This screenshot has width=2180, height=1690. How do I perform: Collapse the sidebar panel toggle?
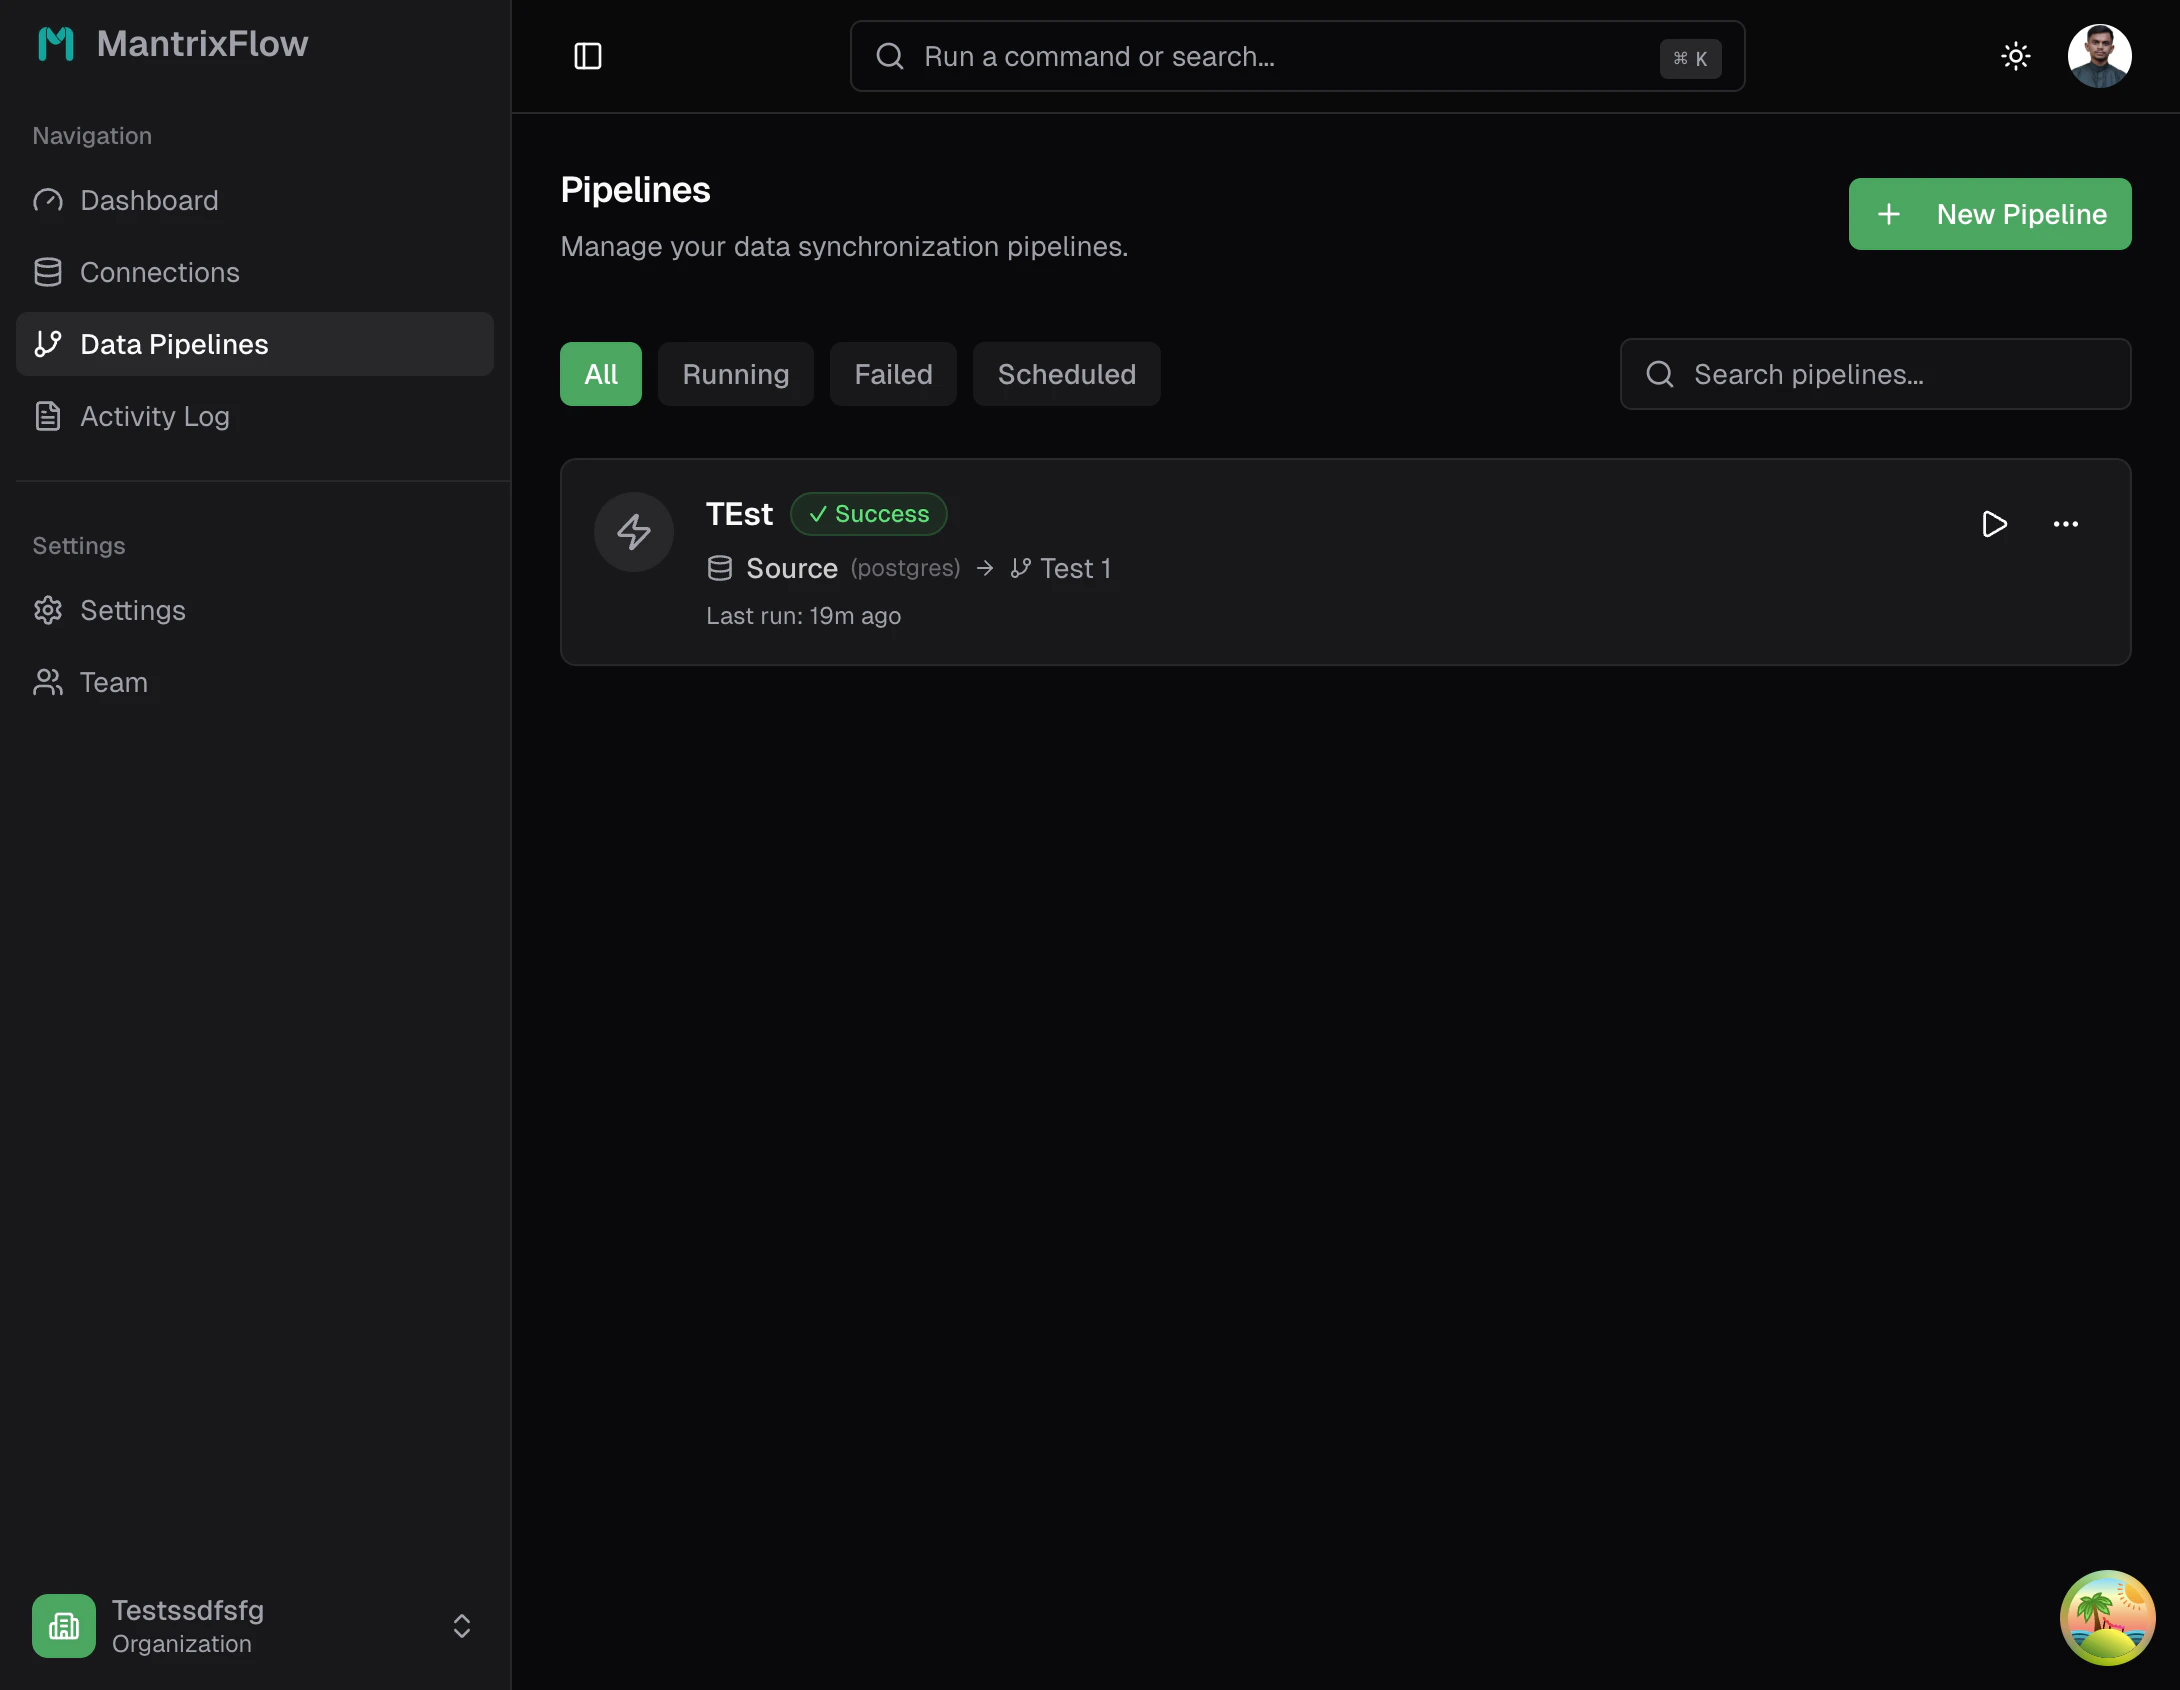coord(587,56)
